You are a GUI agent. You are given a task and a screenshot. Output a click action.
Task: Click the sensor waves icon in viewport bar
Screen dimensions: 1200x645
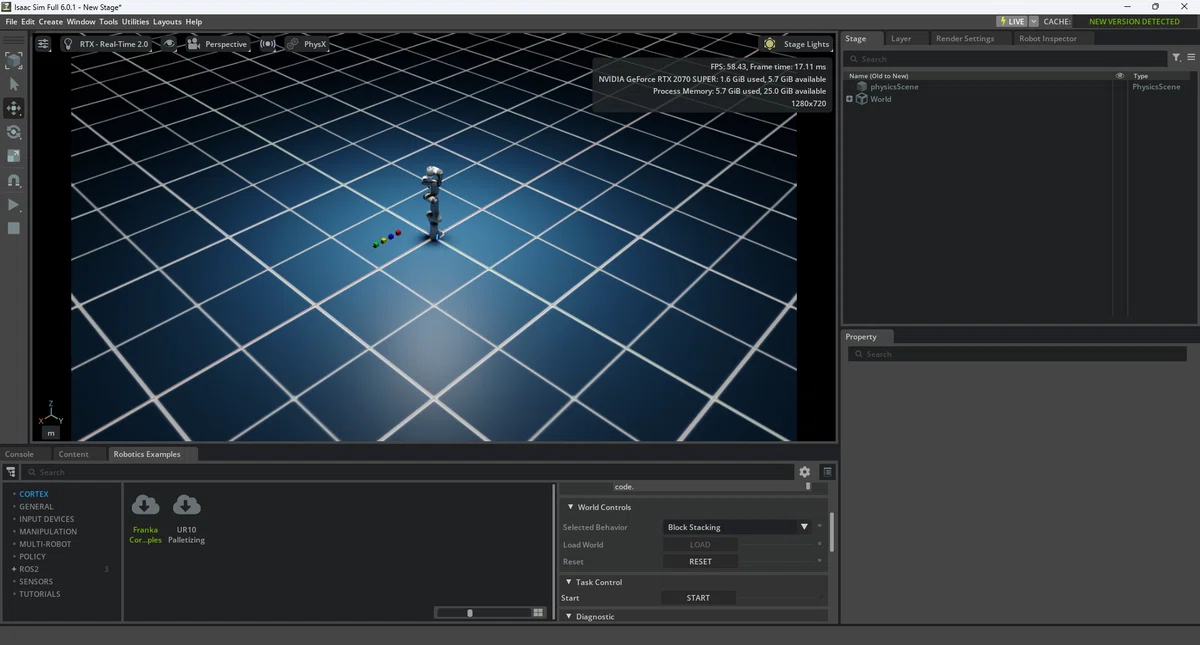[267, 44]
